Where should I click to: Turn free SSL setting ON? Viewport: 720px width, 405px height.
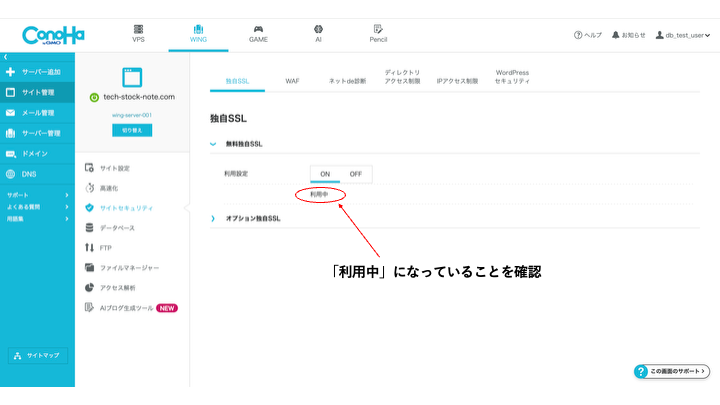pyautogui.click(x=325, y=174)
